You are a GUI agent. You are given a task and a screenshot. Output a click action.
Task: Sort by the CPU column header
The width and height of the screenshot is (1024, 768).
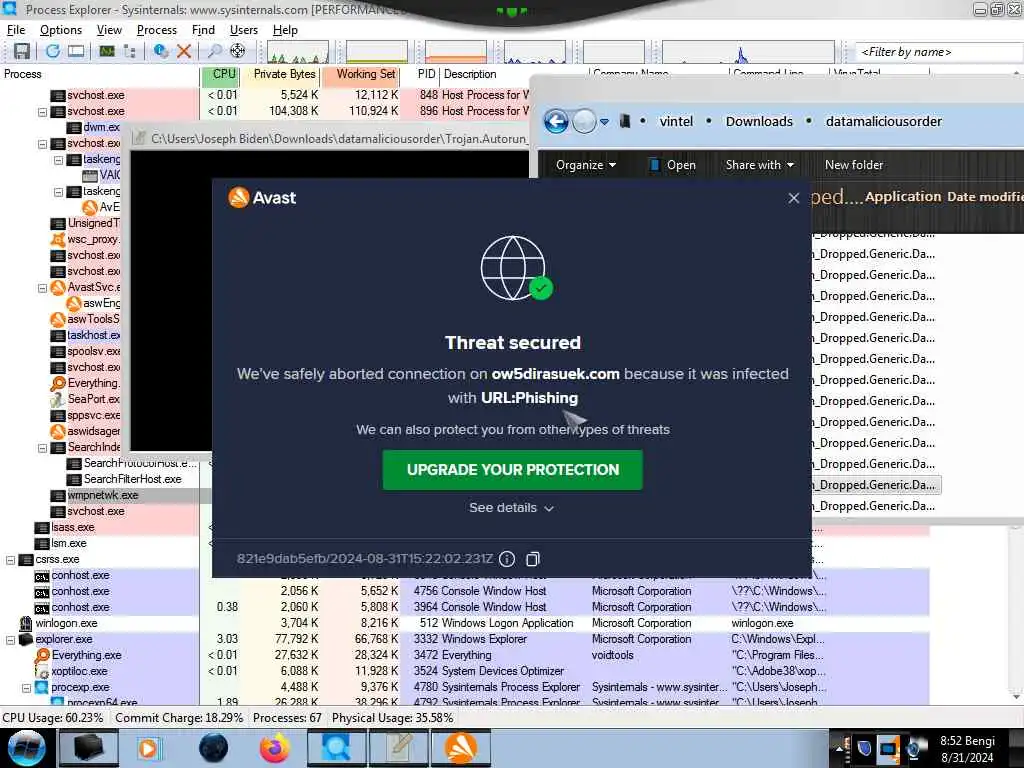[220, 74]
